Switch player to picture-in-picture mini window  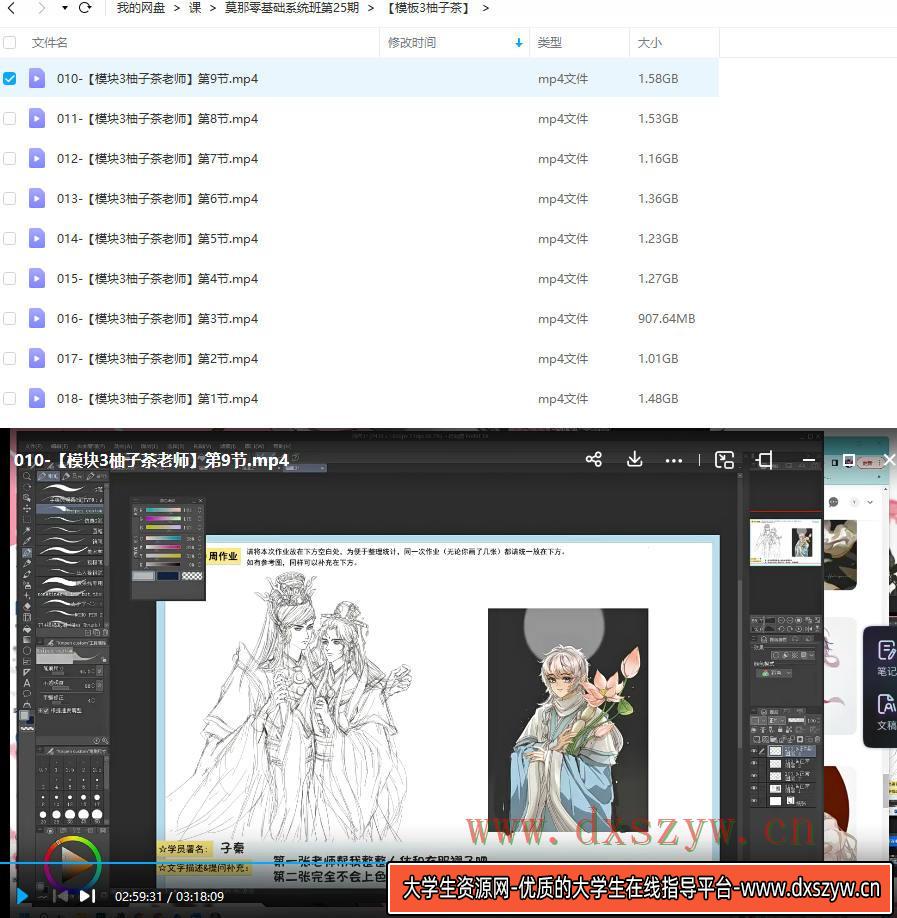(x=724, y=460)
